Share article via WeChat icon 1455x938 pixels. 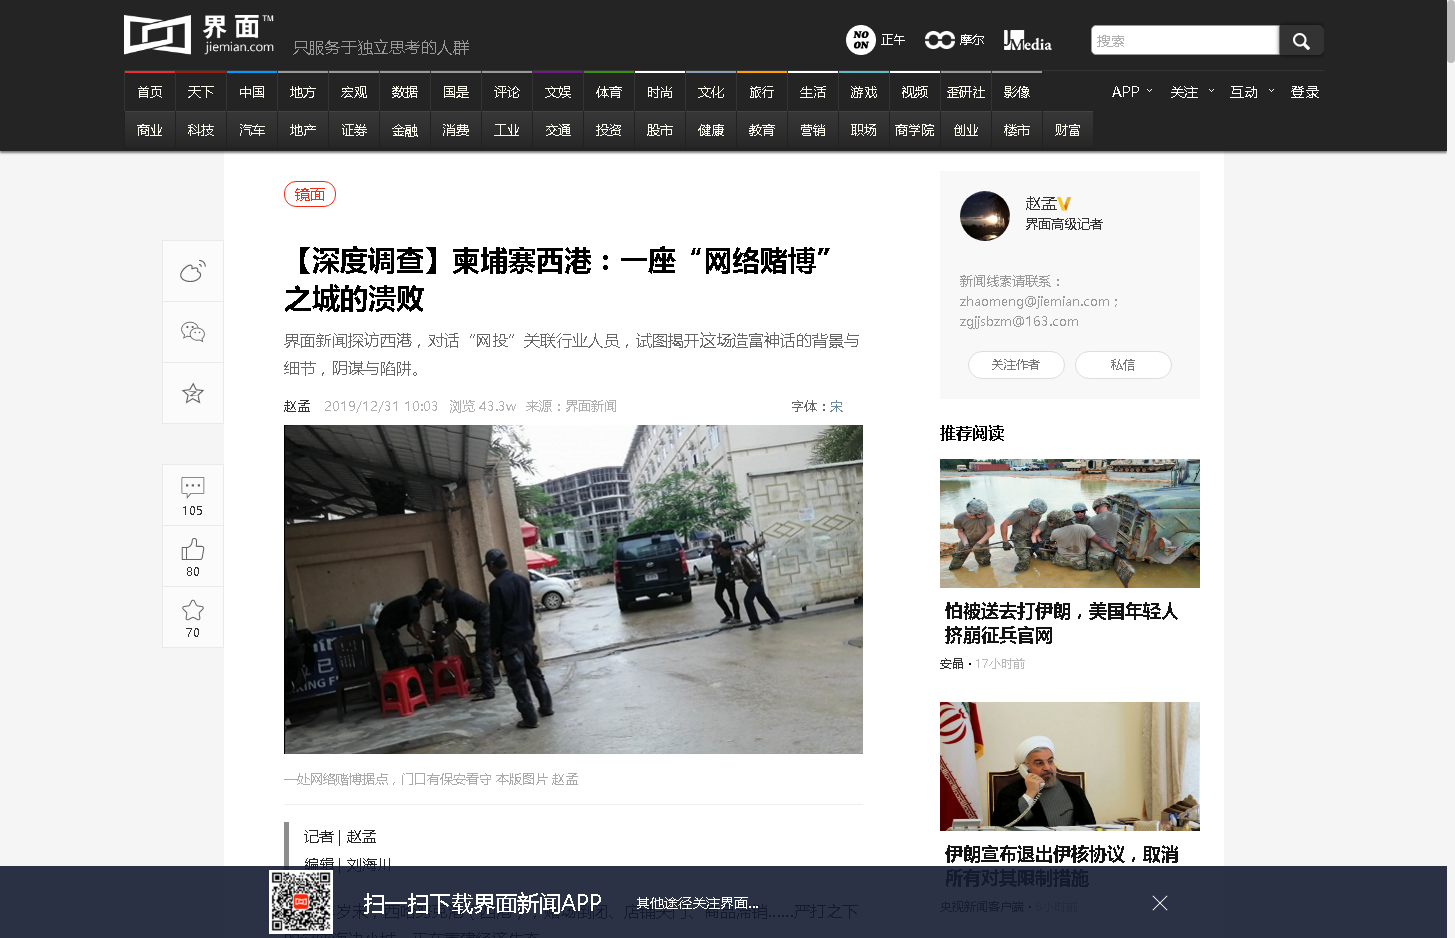tap(193, 332)
